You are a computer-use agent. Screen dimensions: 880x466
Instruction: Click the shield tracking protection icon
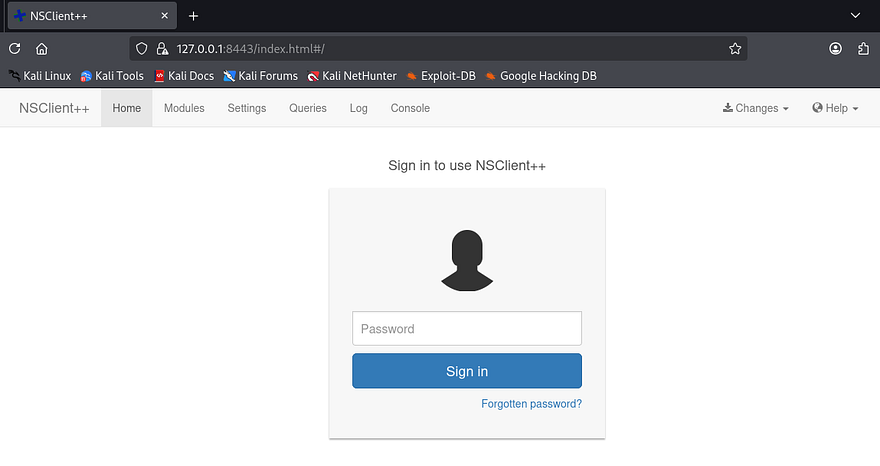point(141,48)
